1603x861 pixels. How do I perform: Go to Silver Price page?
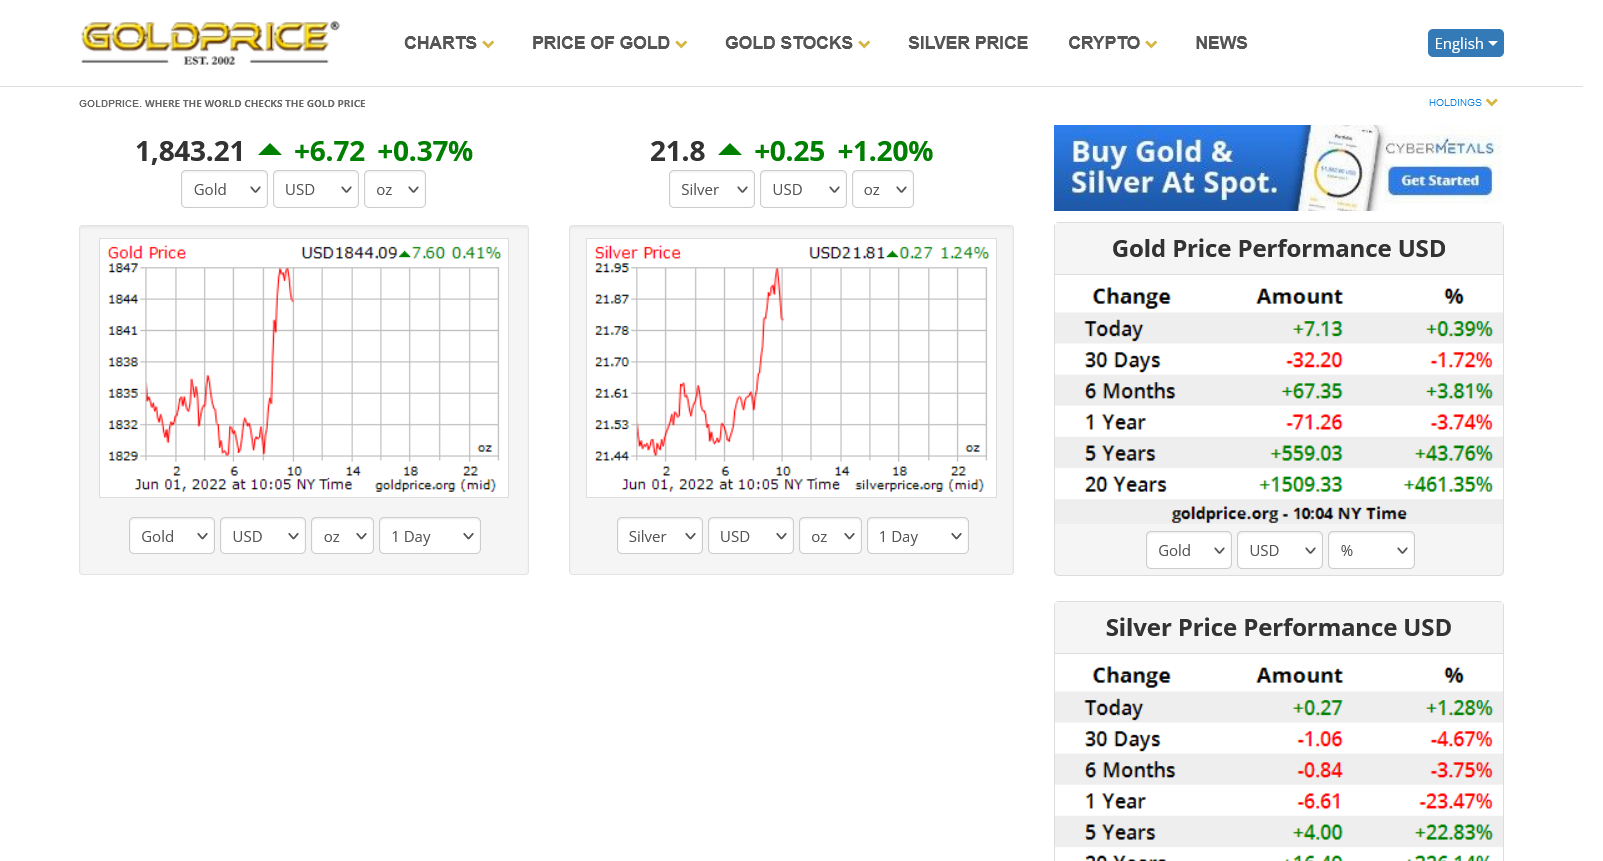967,43
